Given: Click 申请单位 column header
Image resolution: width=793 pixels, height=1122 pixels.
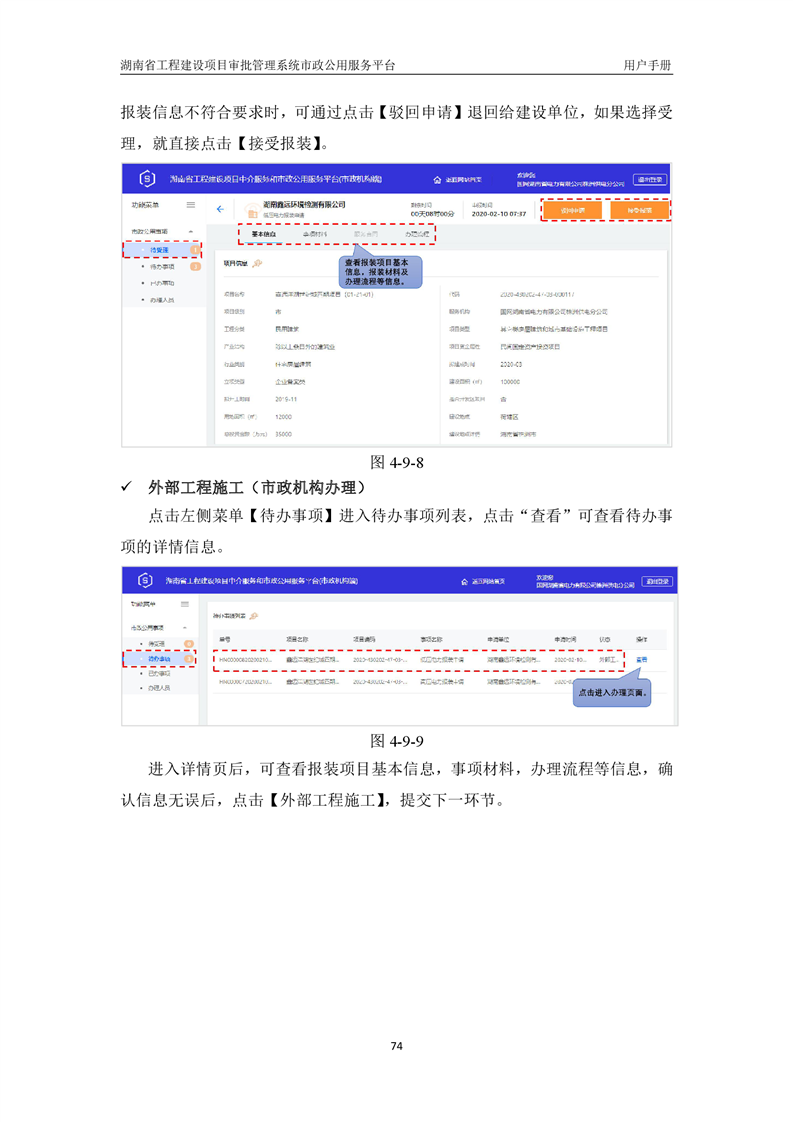Looking at the screenshot, I should [x=498, y=639].
